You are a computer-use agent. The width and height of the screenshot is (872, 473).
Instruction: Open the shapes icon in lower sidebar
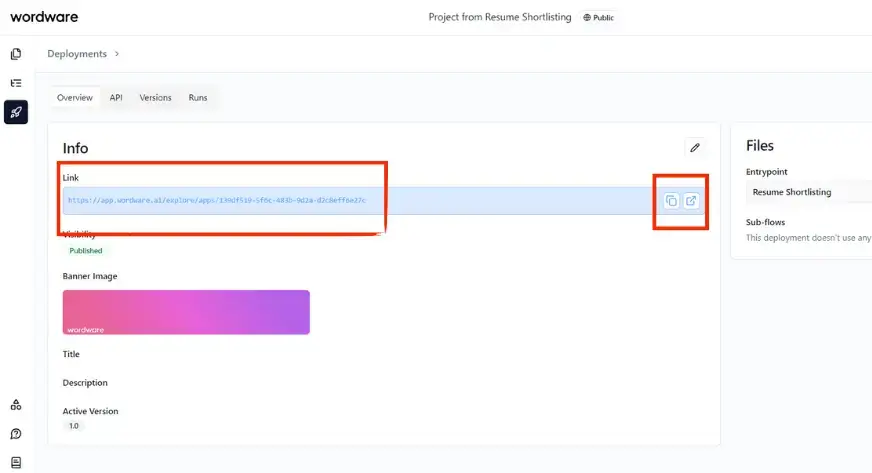pyautogui.click(x=16, y=405)
